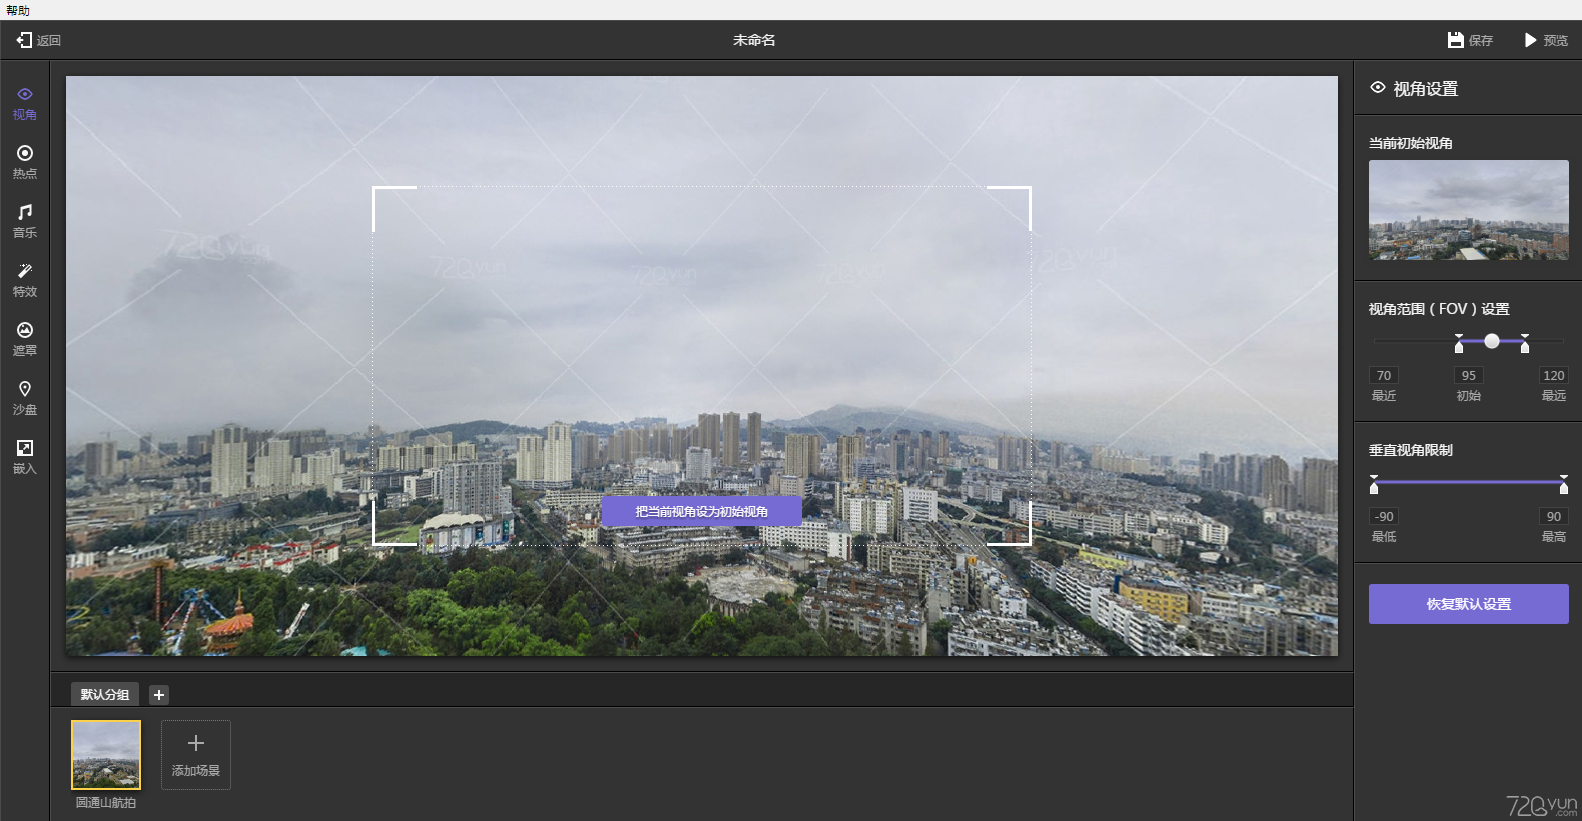Click the 垂直视角限制 label
The width and height of the screenshot is (1582, 821).
tap(1411, 450)
